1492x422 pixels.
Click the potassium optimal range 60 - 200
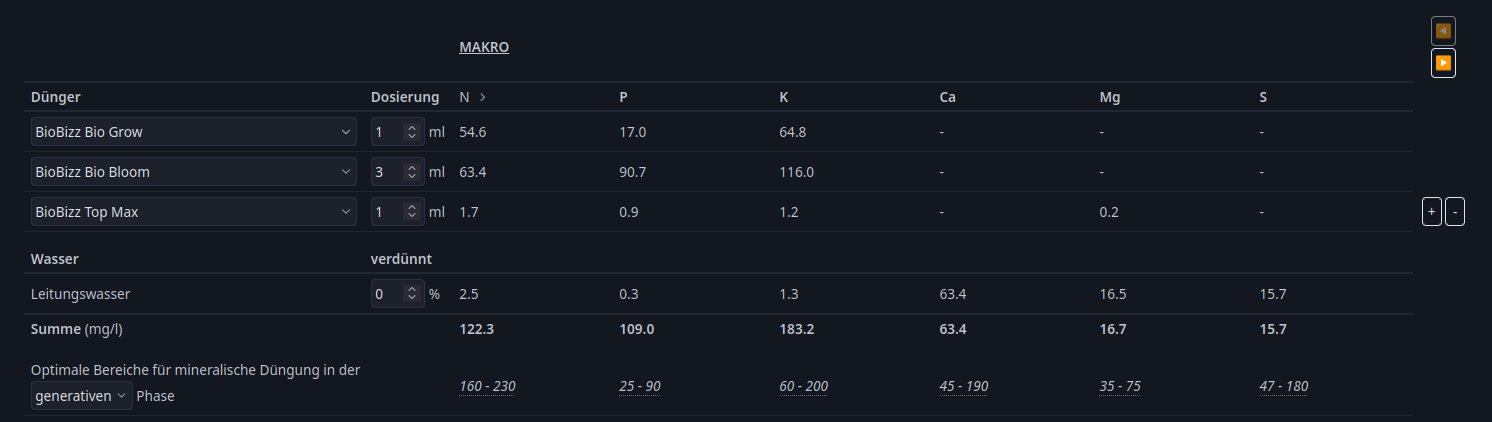point(804,387)
